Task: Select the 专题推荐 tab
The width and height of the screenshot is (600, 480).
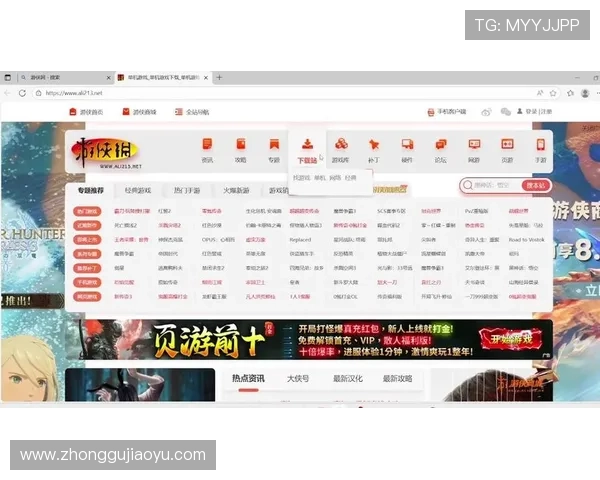Action: (91, 190)
